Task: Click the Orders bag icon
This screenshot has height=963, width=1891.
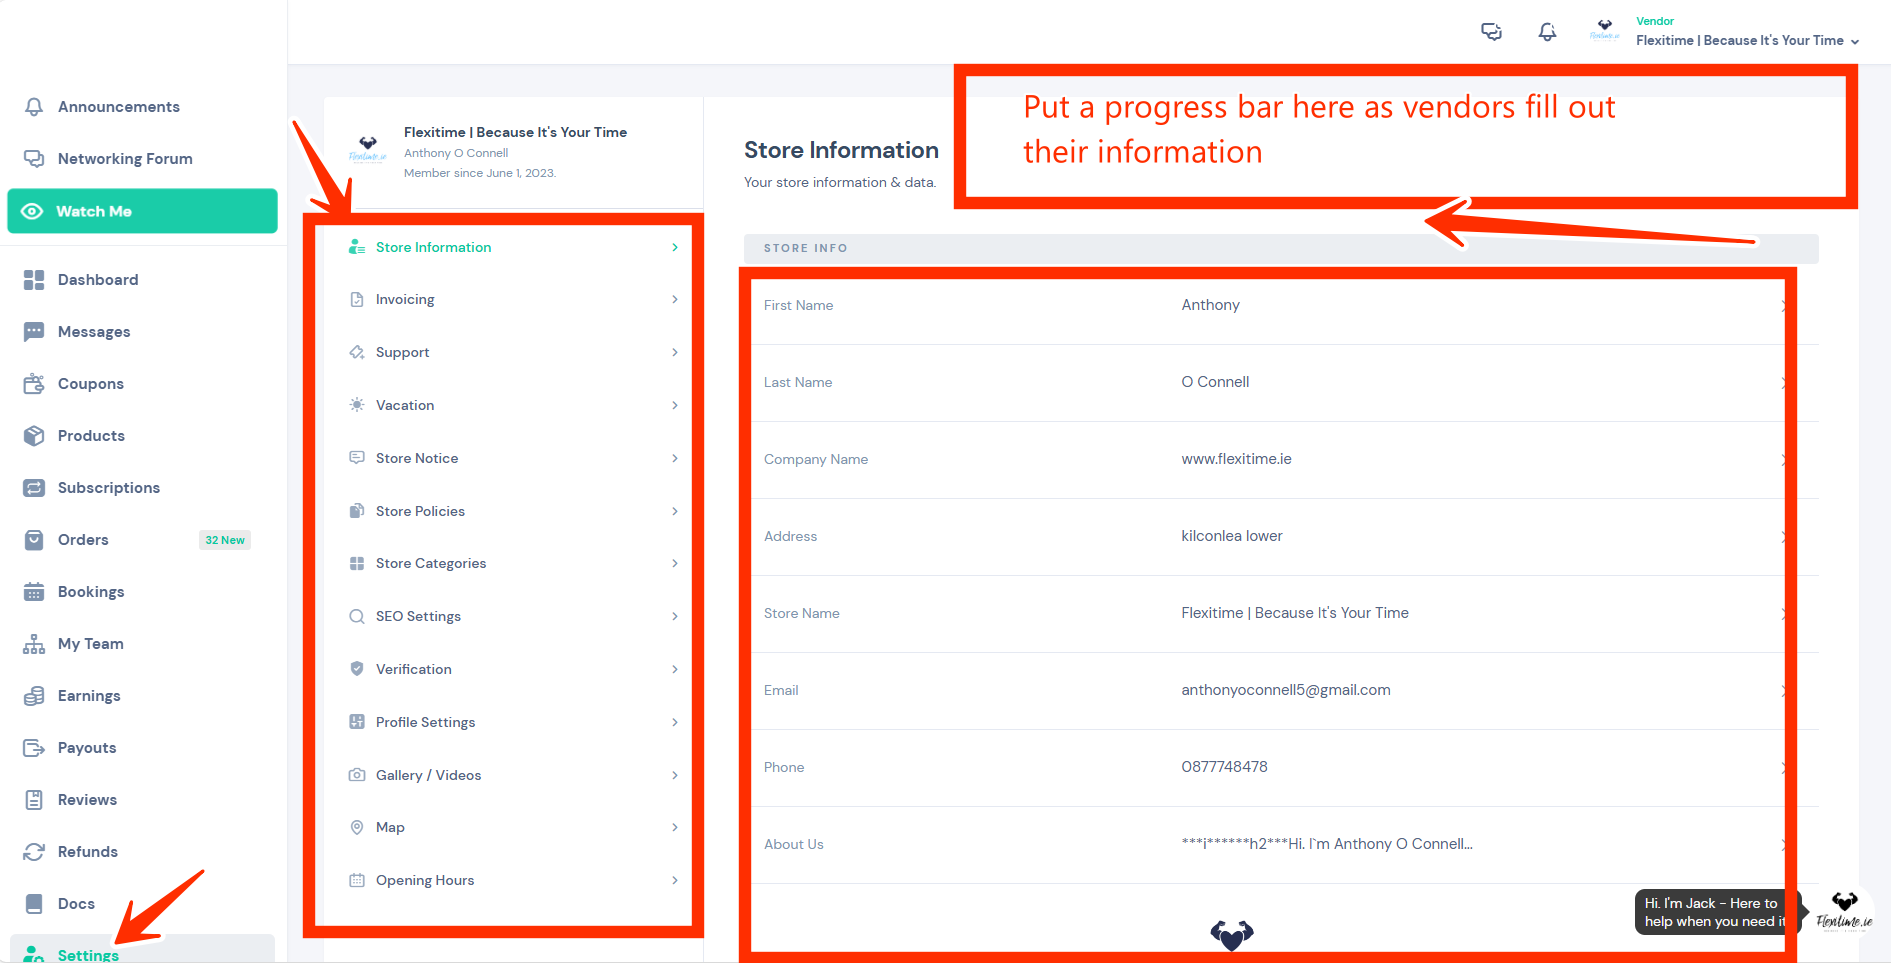Action: pos(34,540)
